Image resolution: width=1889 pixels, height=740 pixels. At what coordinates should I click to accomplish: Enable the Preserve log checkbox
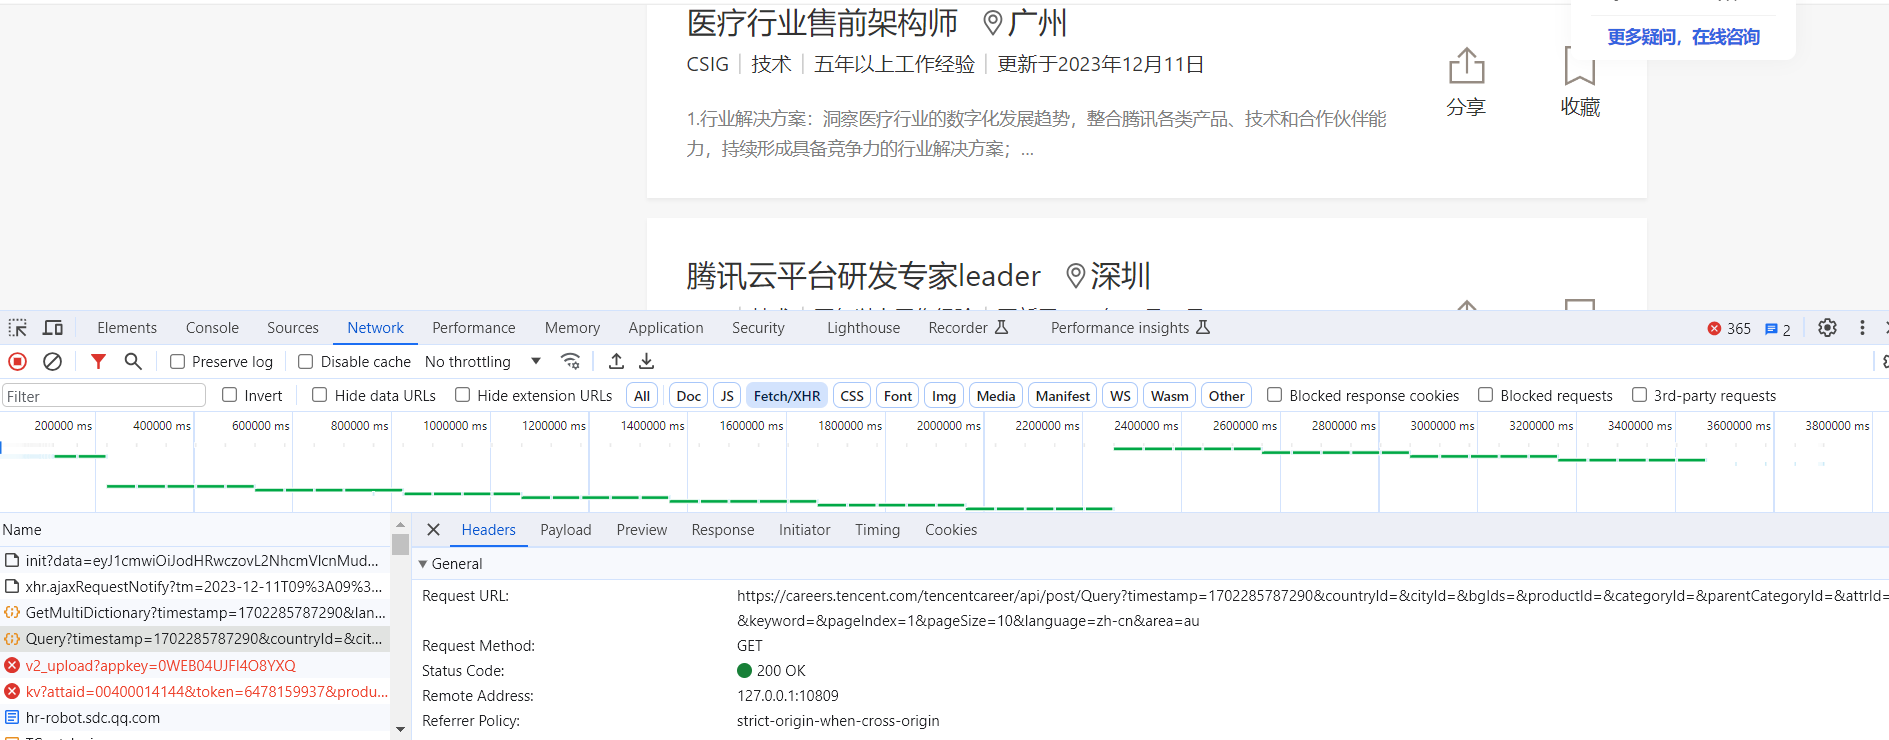coord(177,362)
